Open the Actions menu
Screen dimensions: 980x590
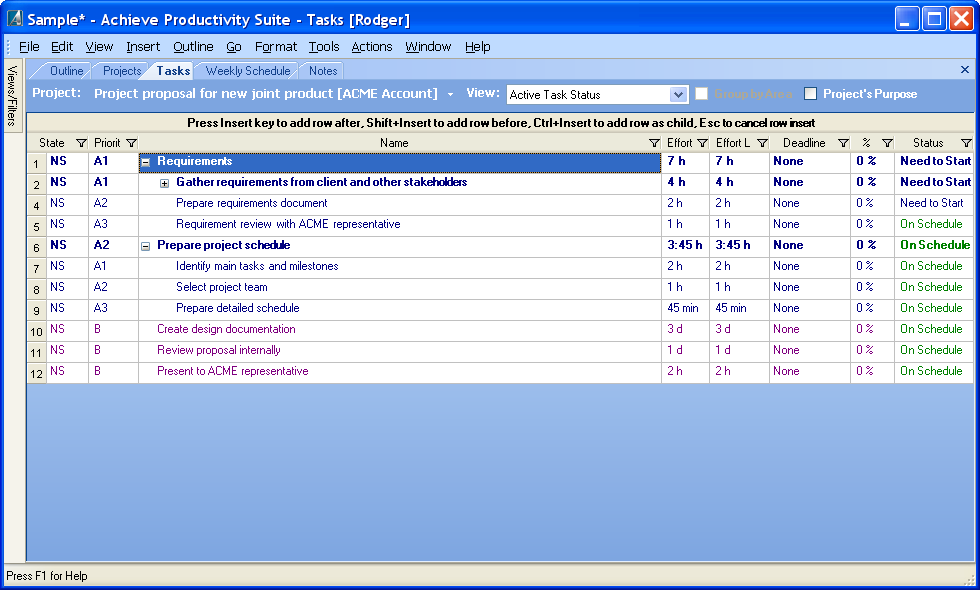(x=372, y=47)
